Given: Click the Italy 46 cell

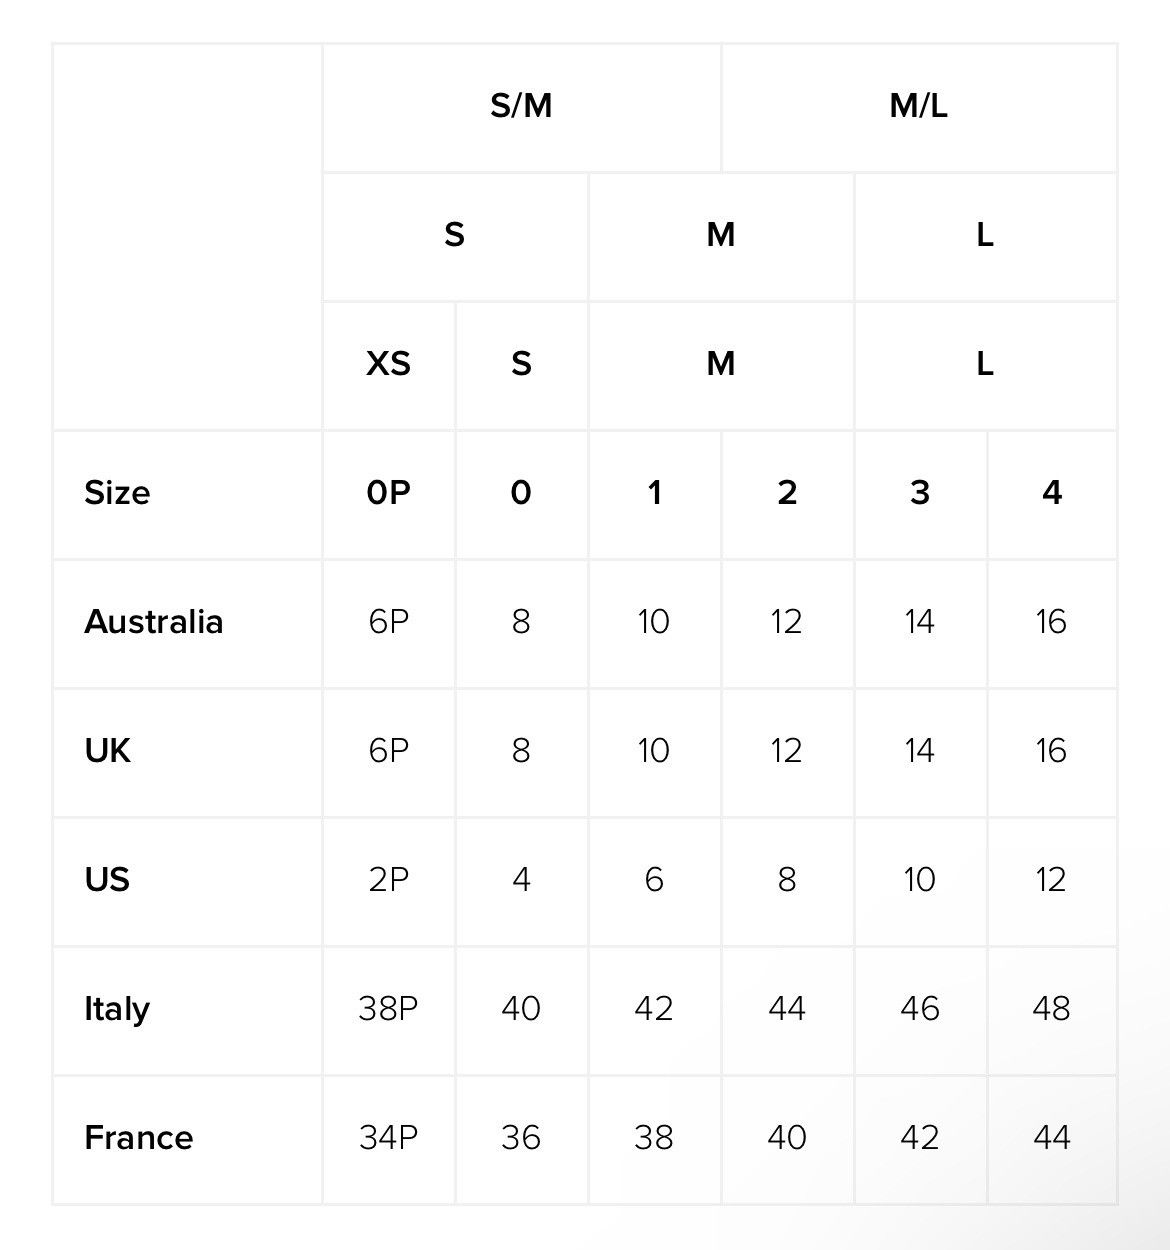Looking at the screenshot, I should coord(920,1009).
